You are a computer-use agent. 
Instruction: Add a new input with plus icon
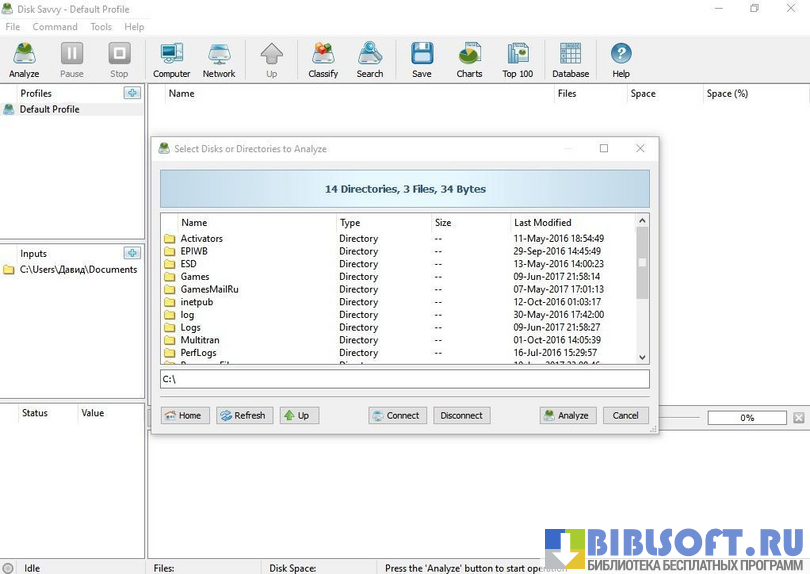132,253
